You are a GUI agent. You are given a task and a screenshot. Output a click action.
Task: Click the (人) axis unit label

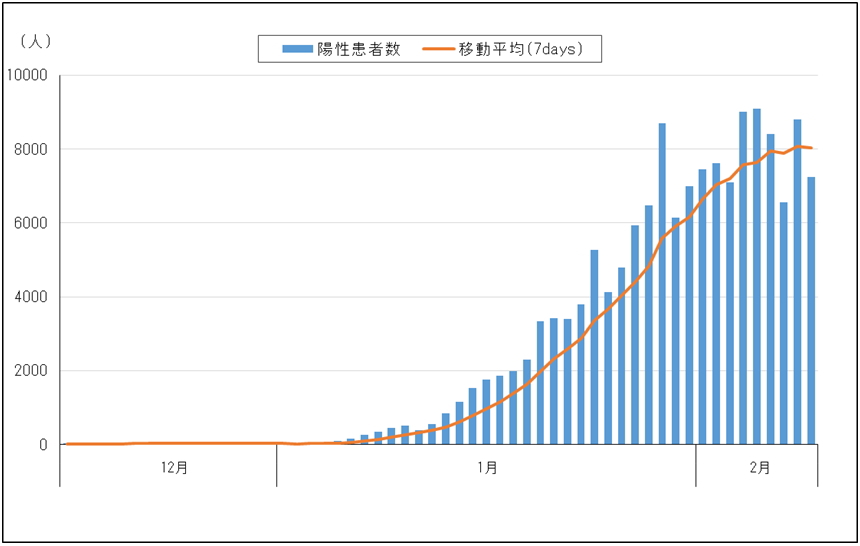pos(36,41)
